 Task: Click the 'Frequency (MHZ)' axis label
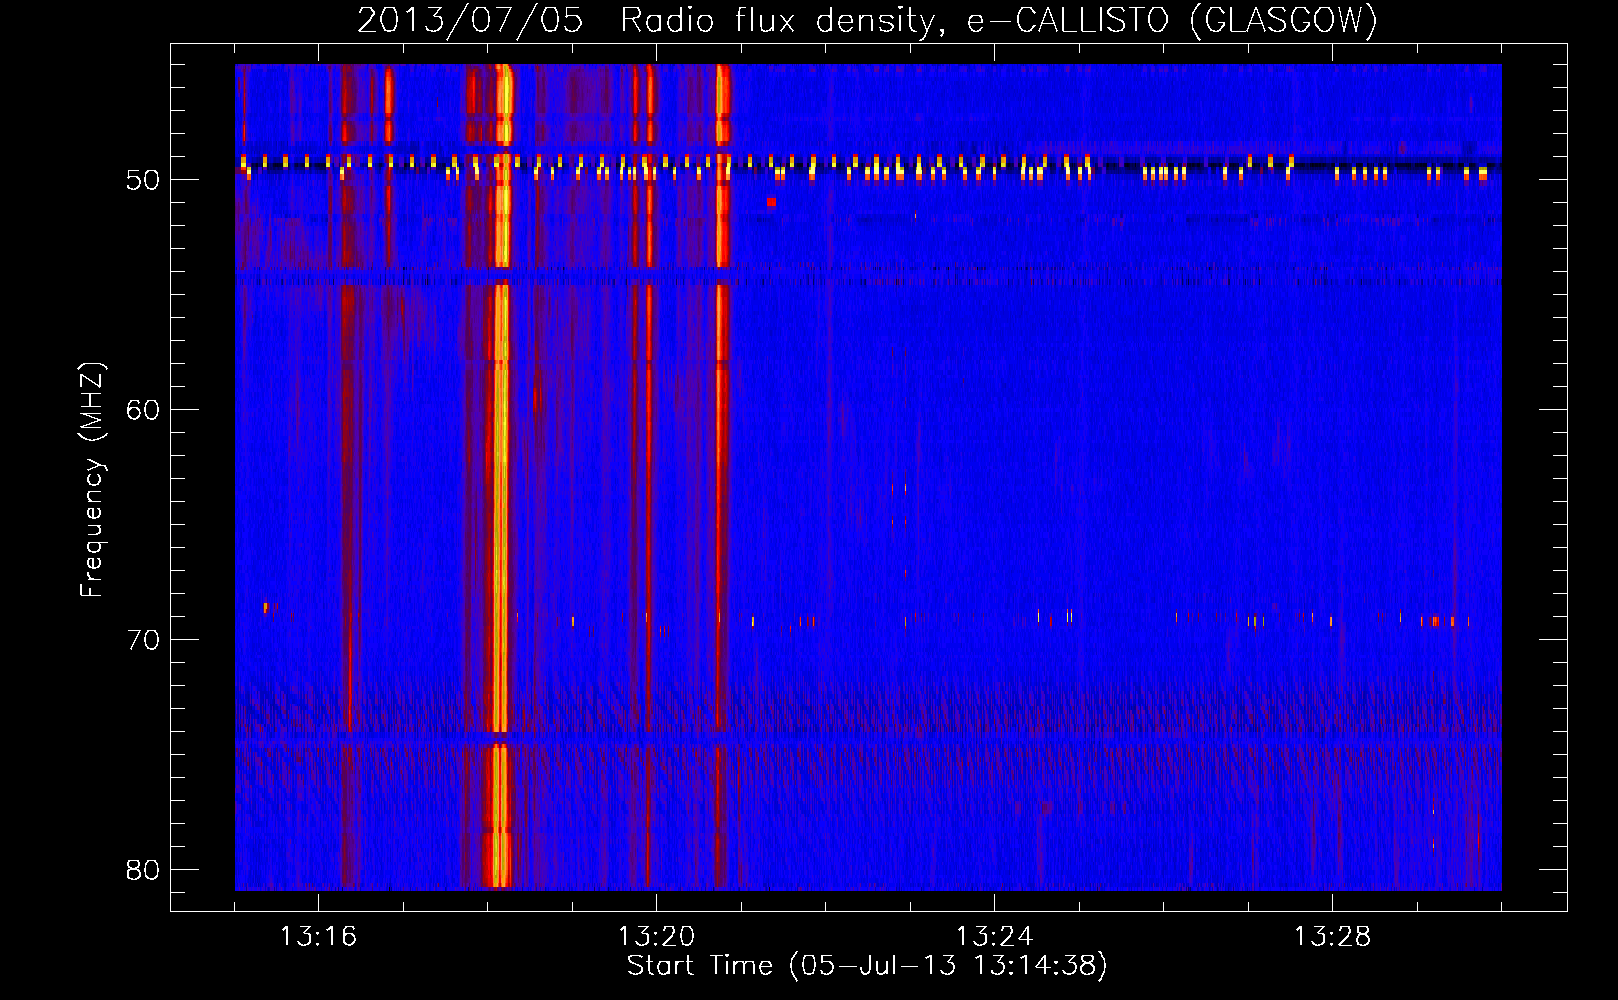tap(92, 480)
